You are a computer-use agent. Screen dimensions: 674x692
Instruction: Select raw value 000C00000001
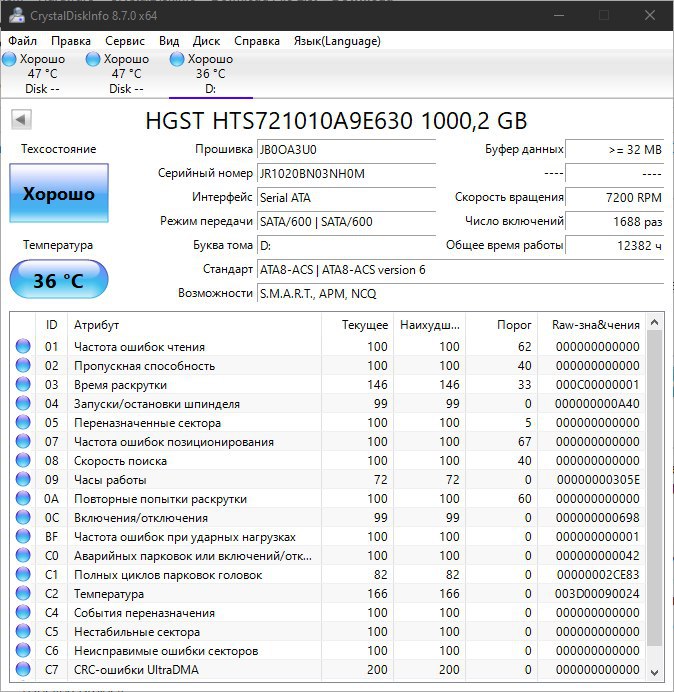(598, 385)
